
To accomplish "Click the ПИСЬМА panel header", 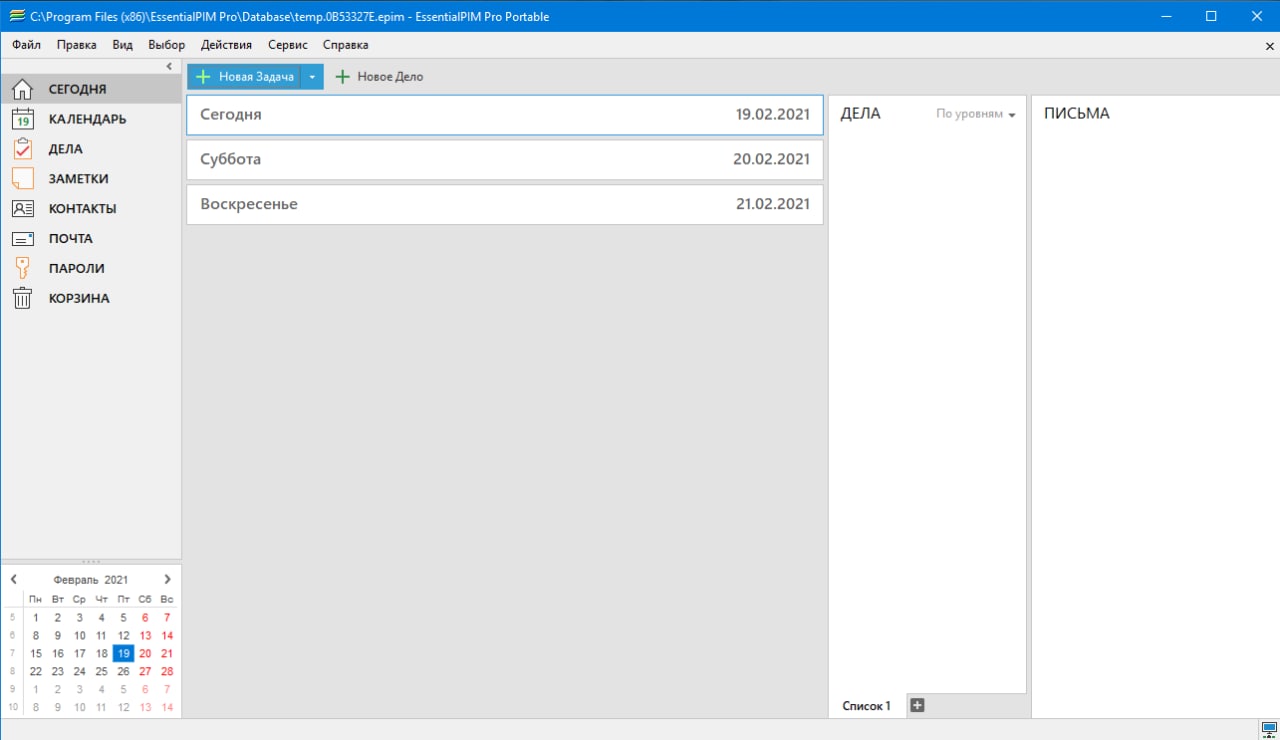I will (1077, 114).
